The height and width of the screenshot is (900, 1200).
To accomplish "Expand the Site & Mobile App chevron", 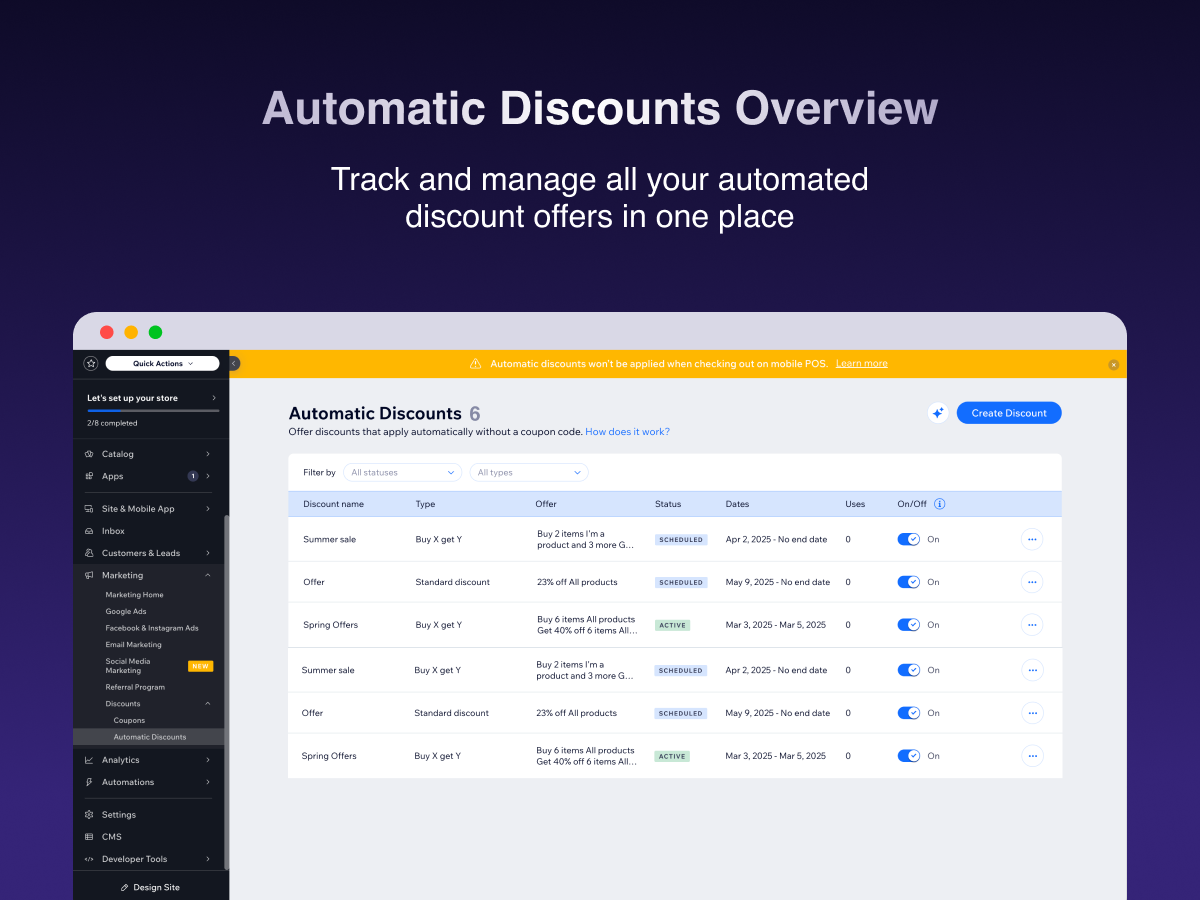I will [x=208, y=509].
